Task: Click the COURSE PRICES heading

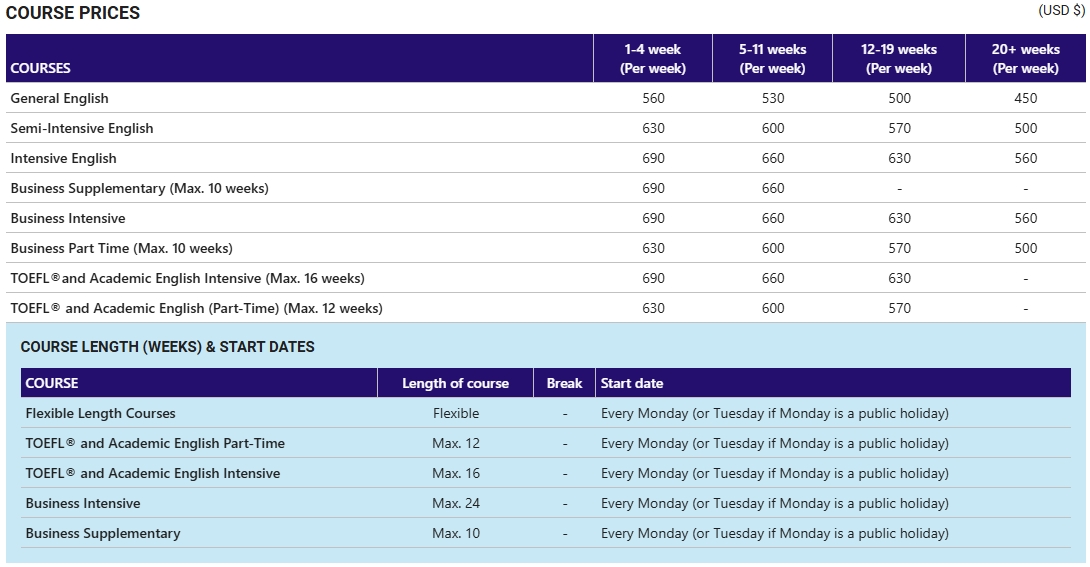Action: pyautogui.click(x=73, y=13)
